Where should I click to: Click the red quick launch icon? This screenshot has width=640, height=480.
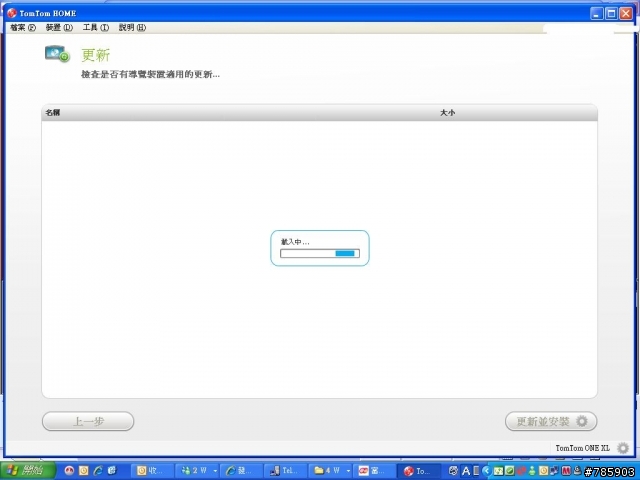pos(69,471)
